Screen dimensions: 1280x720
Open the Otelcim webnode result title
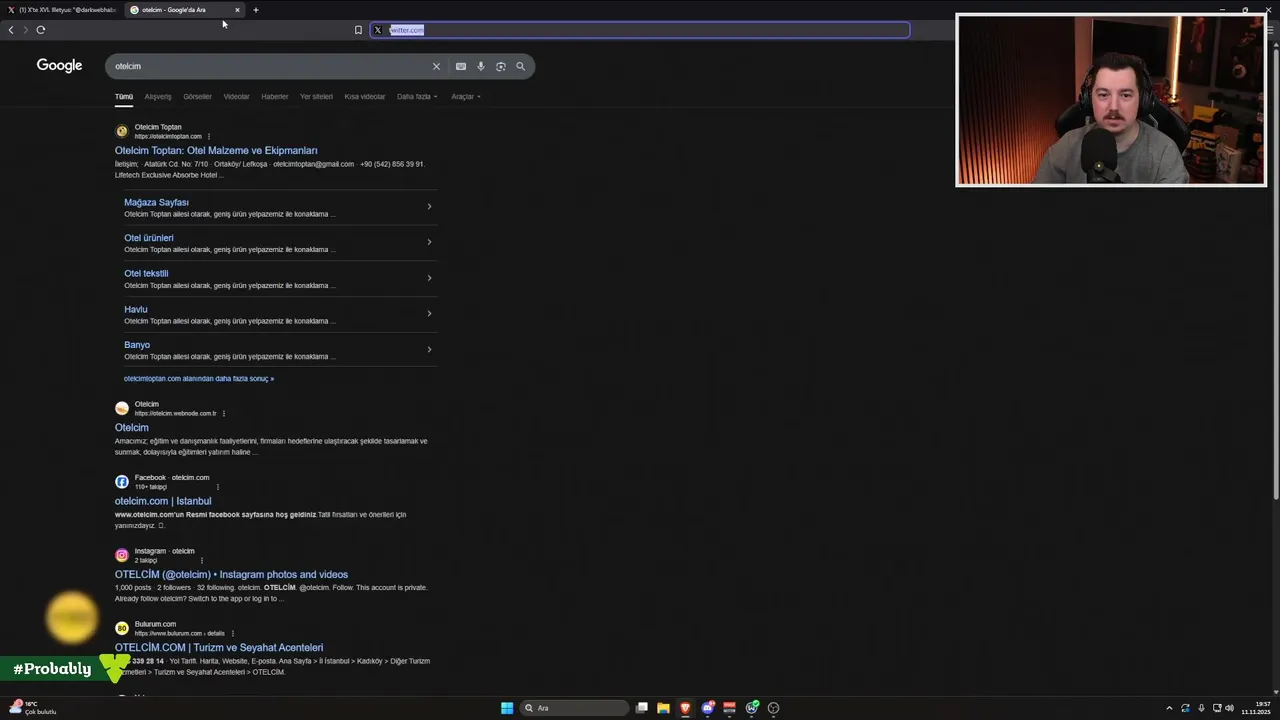(x=132, y=428)
